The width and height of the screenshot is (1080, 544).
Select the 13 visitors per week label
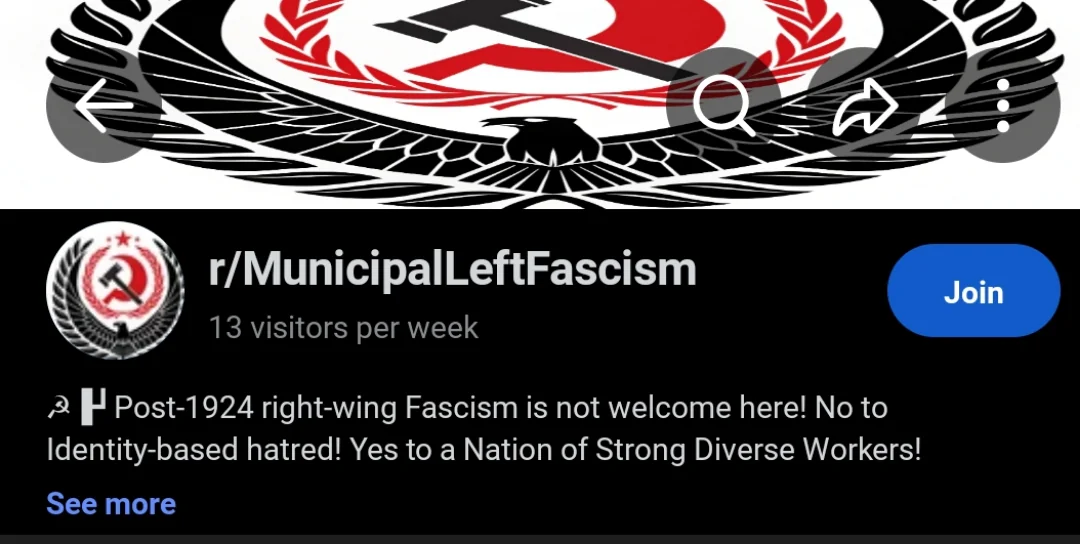click(343, 328)
